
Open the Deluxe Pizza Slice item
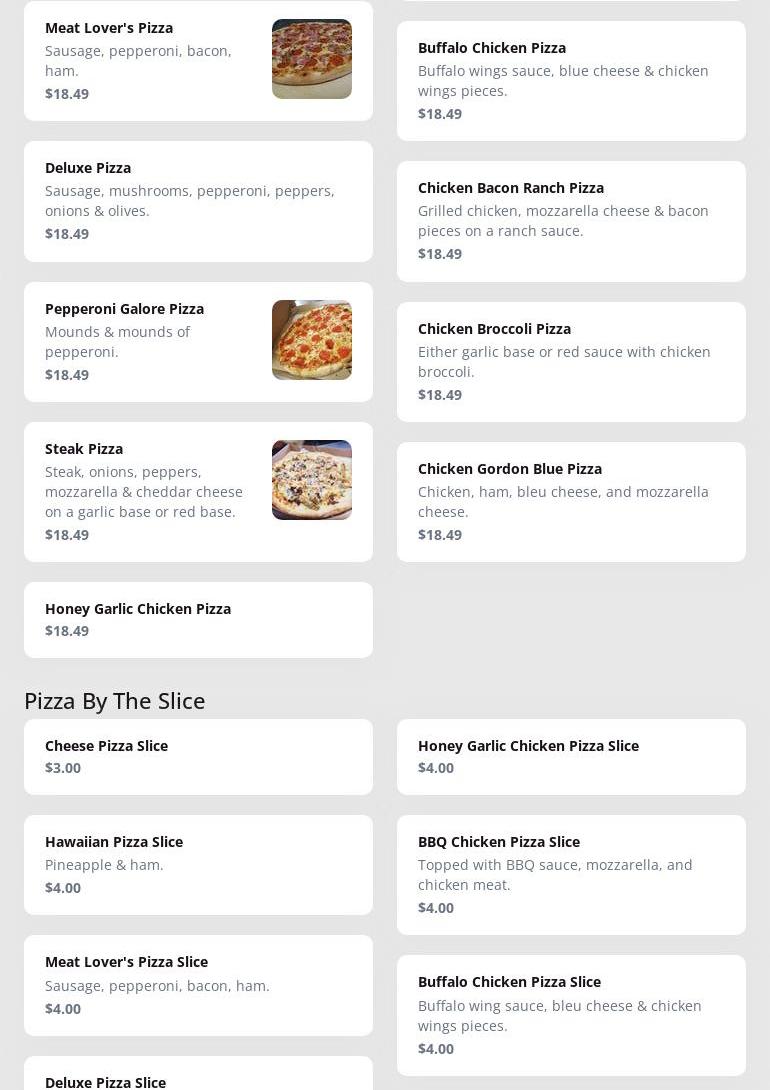click(x=198, y=1077)
